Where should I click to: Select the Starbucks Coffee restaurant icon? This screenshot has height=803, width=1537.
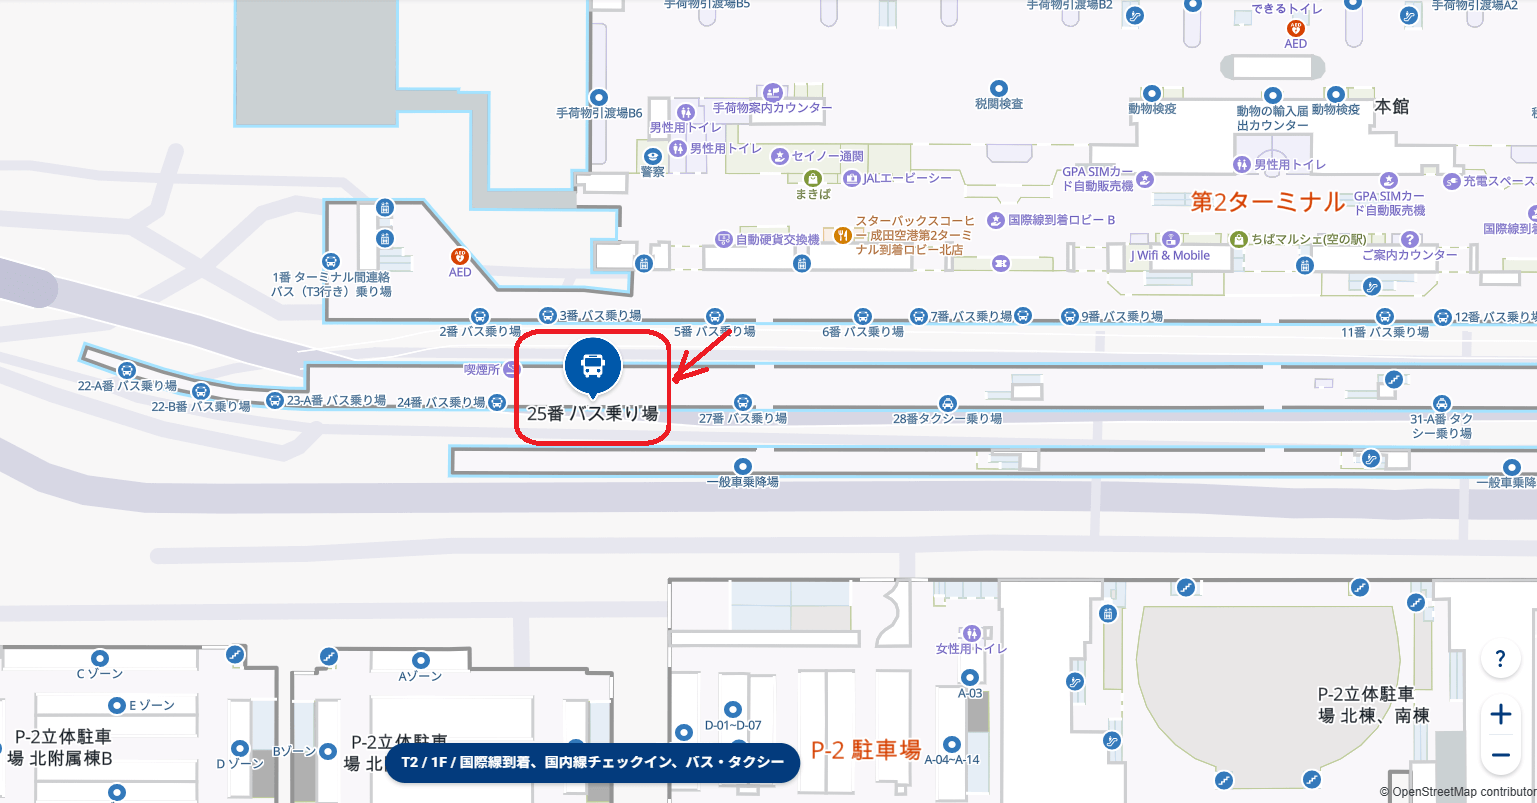point(843,236)
